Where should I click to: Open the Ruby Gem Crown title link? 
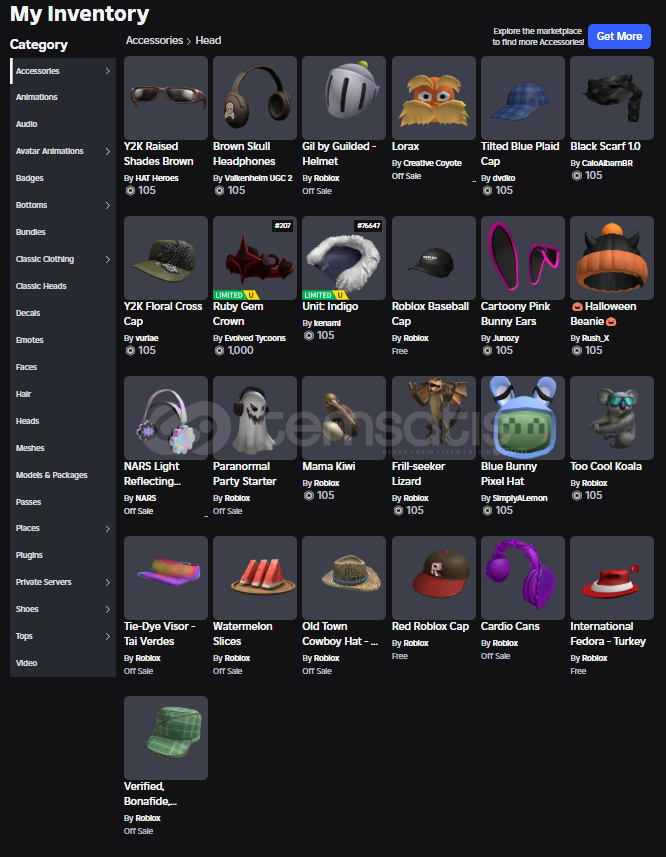(238, 314)
